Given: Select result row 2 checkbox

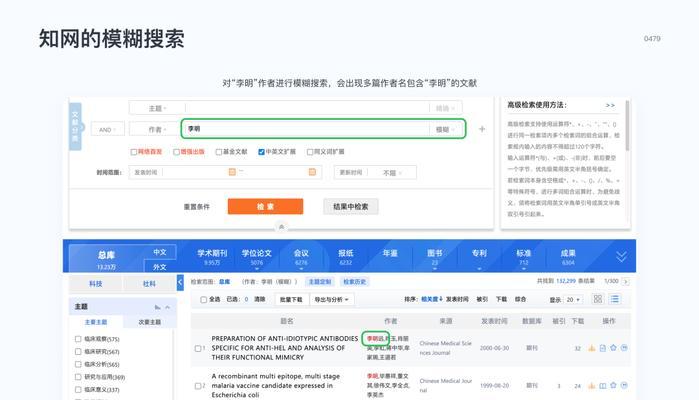Looking at the screenshot, I should [198, 386].
